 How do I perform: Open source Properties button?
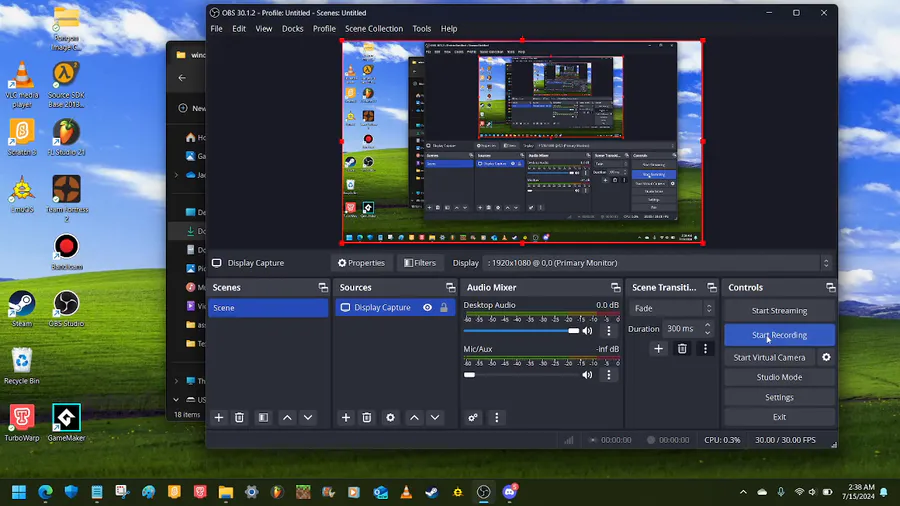[x=361, y=263]
